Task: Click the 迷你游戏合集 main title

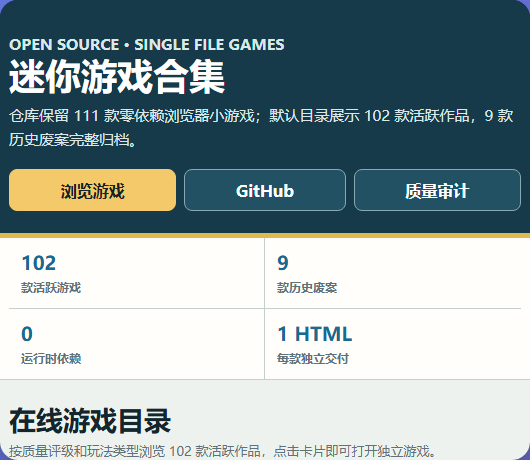Action: [x=117, y=77]
